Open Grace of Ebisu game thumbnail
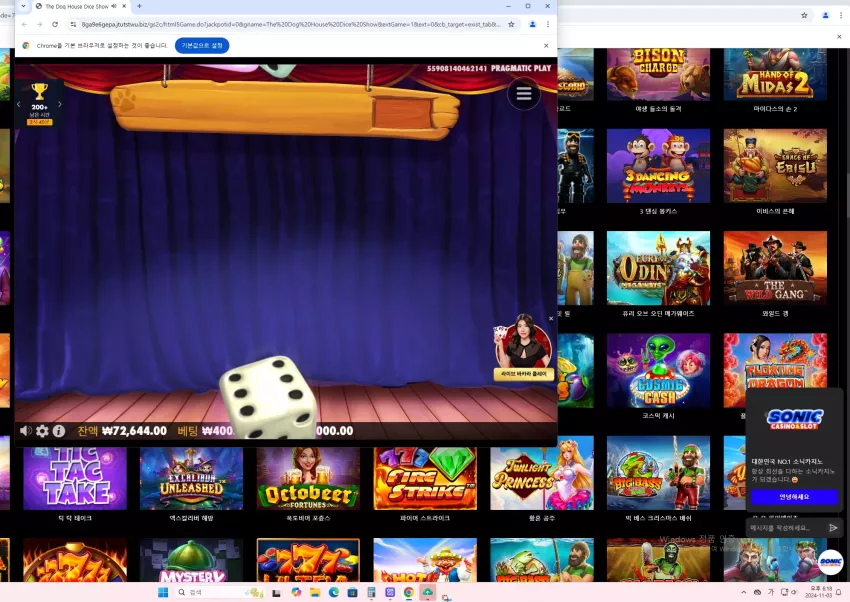850x602 pixels. (x=775, y=166)
